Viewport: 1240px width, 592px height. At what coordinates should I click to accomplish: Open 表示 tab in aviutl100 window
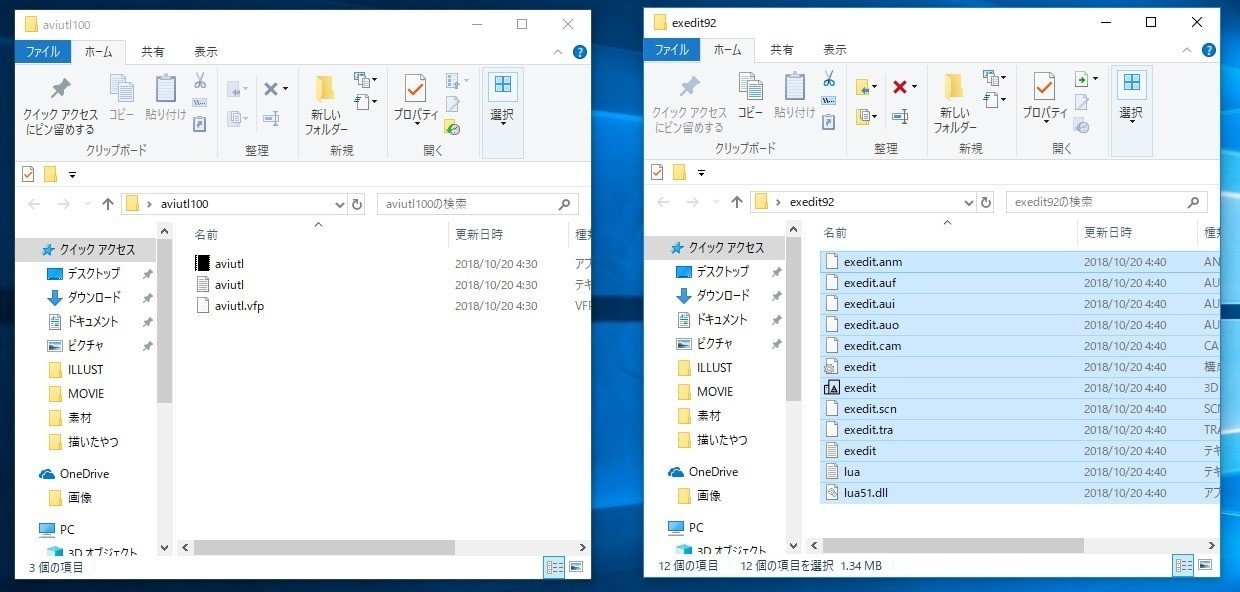206,51
